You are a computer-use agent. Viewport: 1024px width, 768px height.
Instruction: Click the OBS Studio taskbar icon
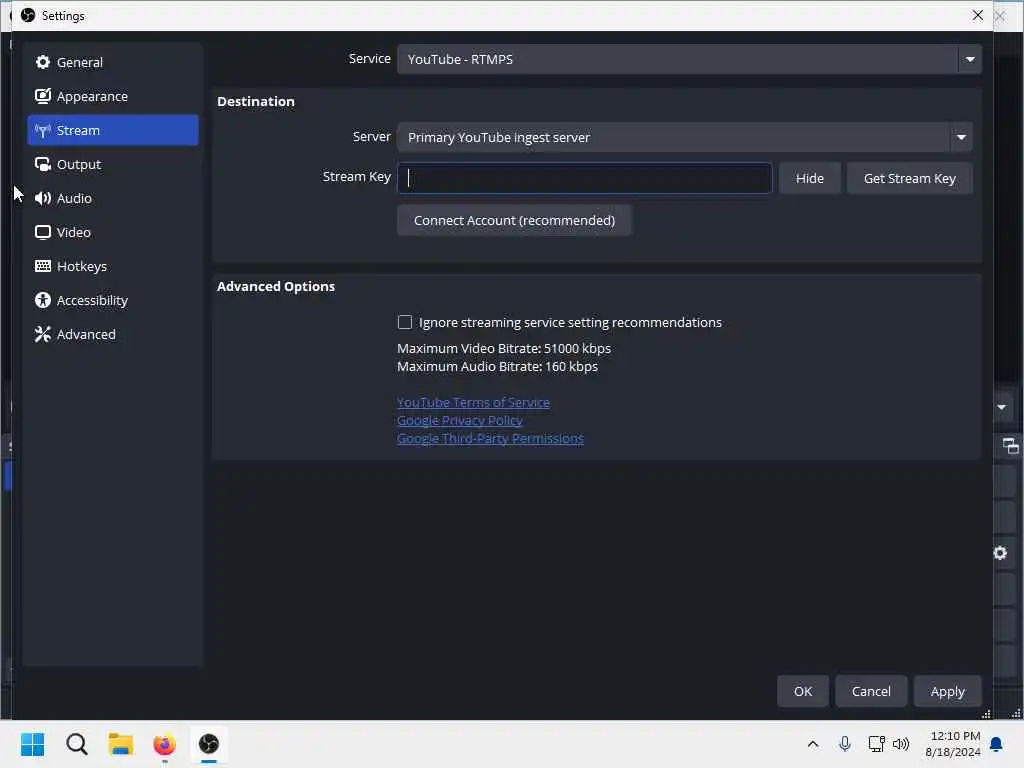(209, 744)
